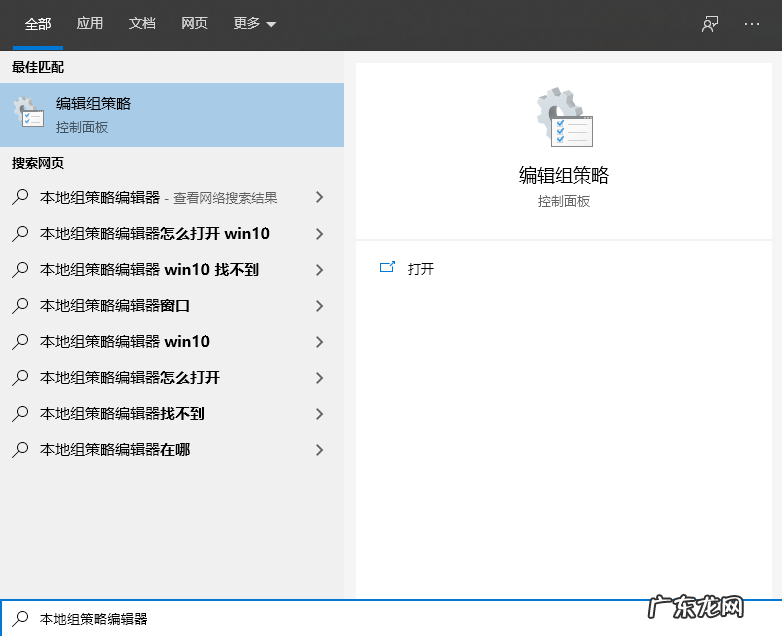Select suggestion 本地组策略编辑器在哪
The image size is (782, 636).
click(x=172, y=450)
